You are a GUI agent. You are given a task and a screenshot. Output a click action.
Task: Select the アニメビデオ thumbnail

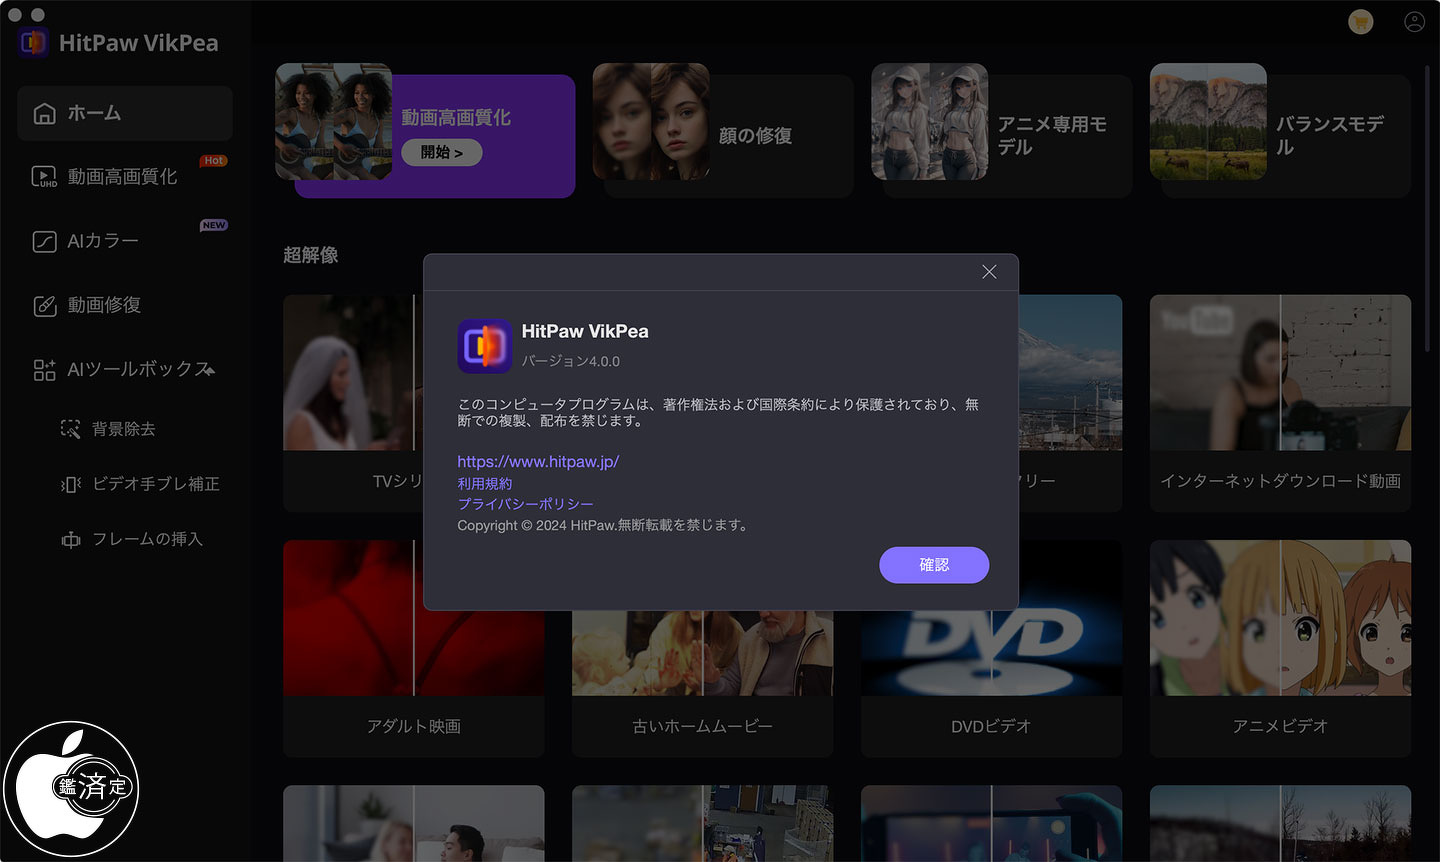1280,618
